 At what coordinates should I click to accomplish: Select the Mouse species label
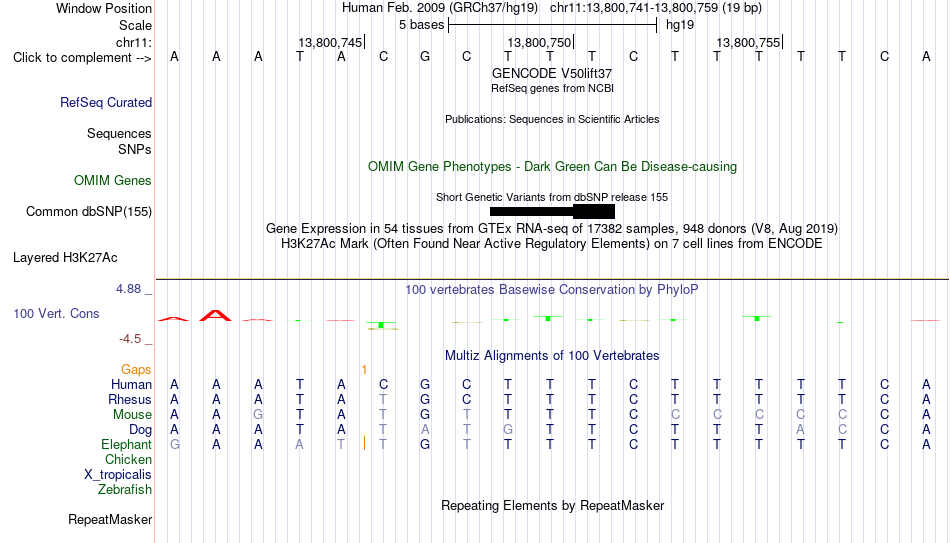tap(132, 415)
